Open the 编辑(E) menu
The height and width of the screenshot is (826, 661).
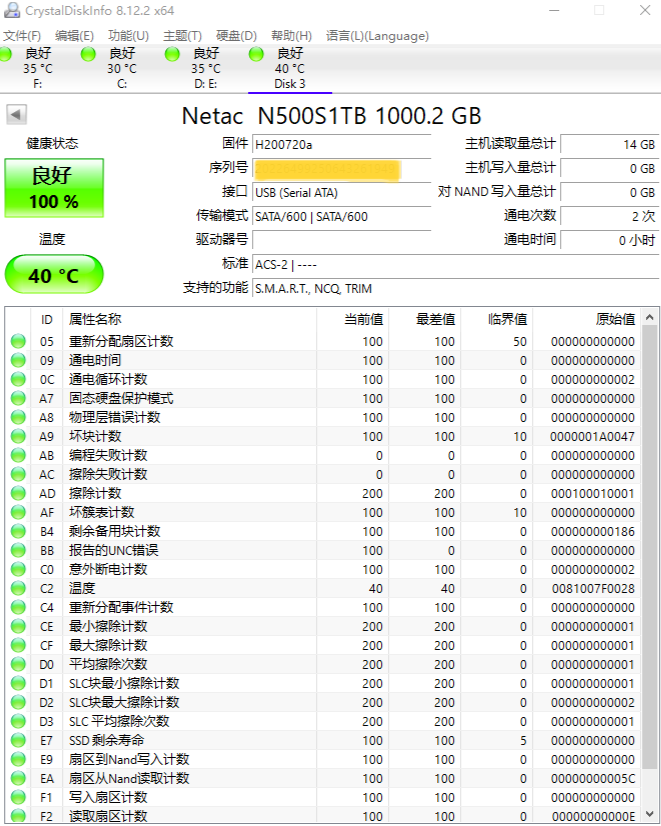74,36
